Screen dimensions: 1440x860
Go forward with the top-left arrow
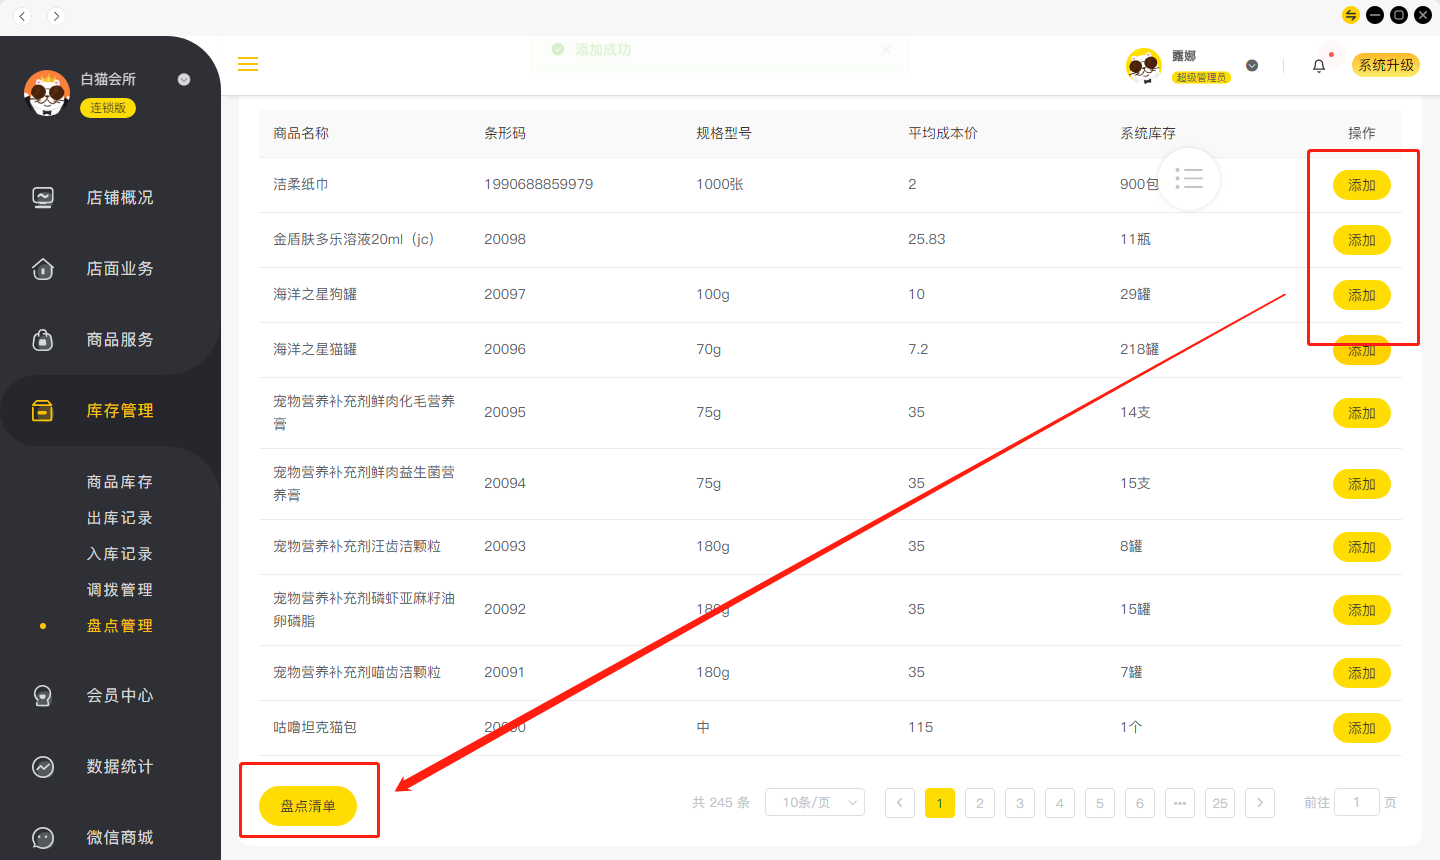click(56, 16)
